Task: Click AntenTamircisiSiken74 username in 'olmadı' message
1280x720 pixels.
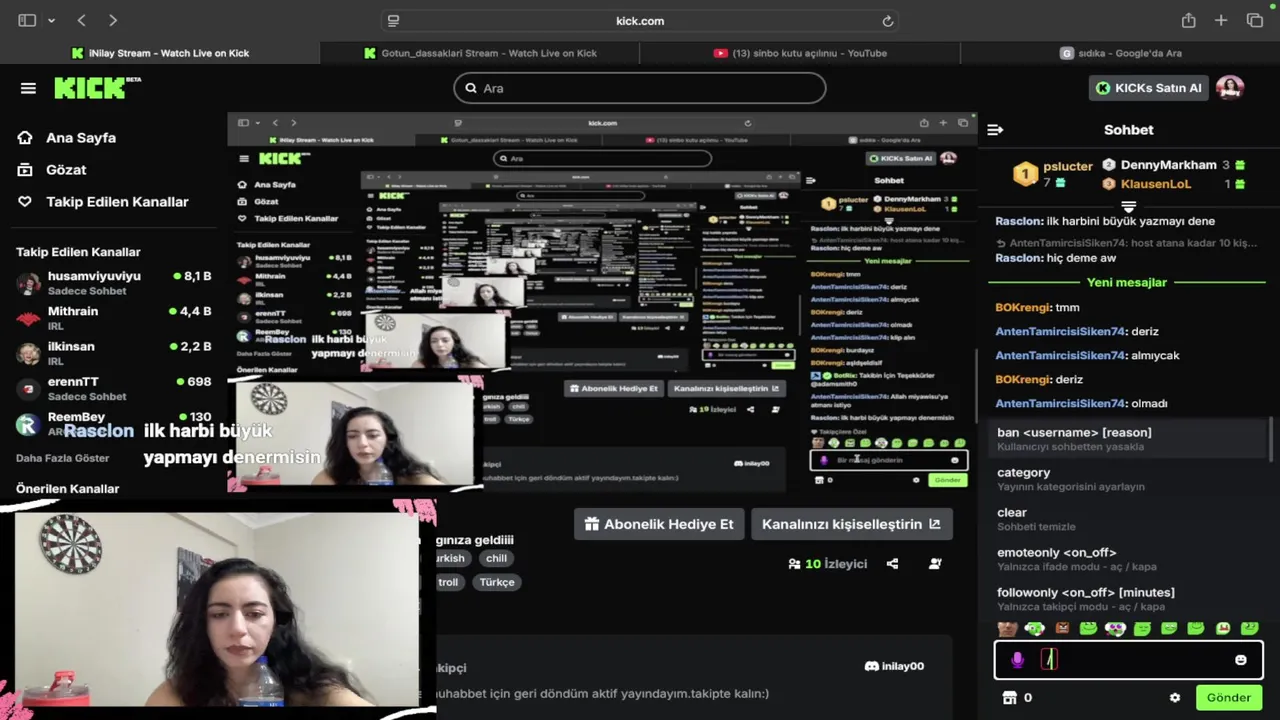Action: coord(1060,404)
